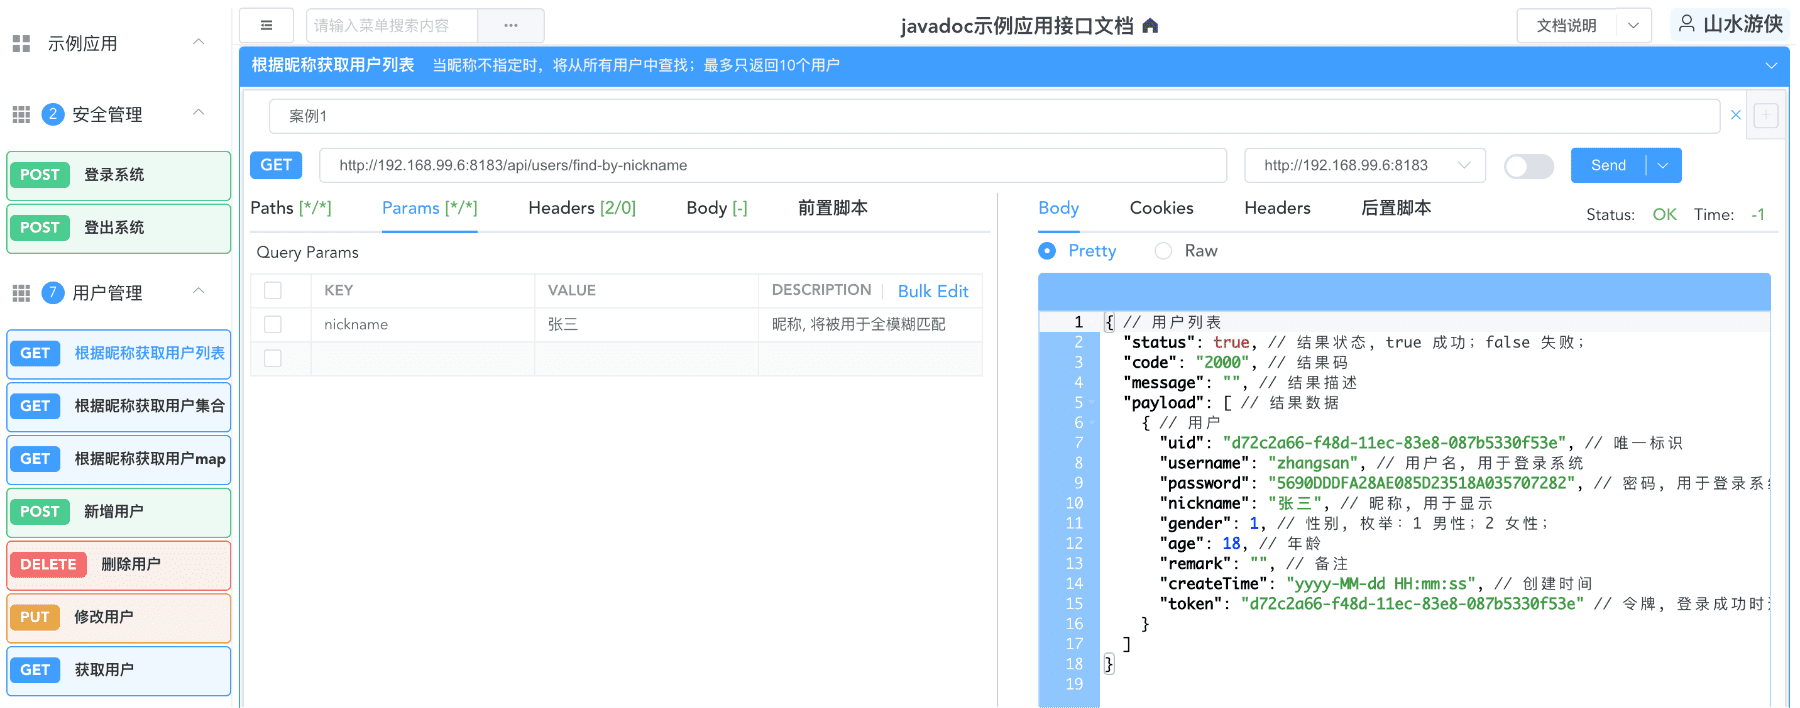Collapse the 安全管理 menu group
The width and height of the screenshot is (1800, 708).
click(x=198, y=113)
